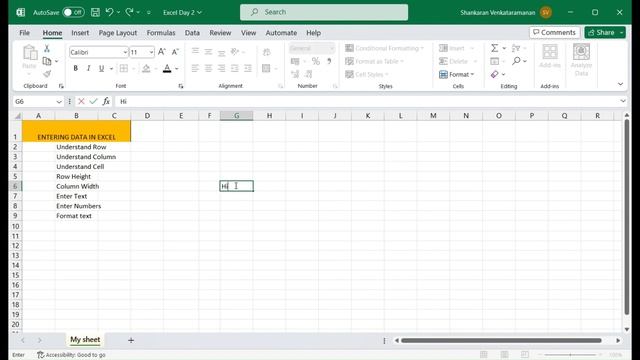Switch to the Page Layout tab

pyautogui.click(x=118, y=33)
